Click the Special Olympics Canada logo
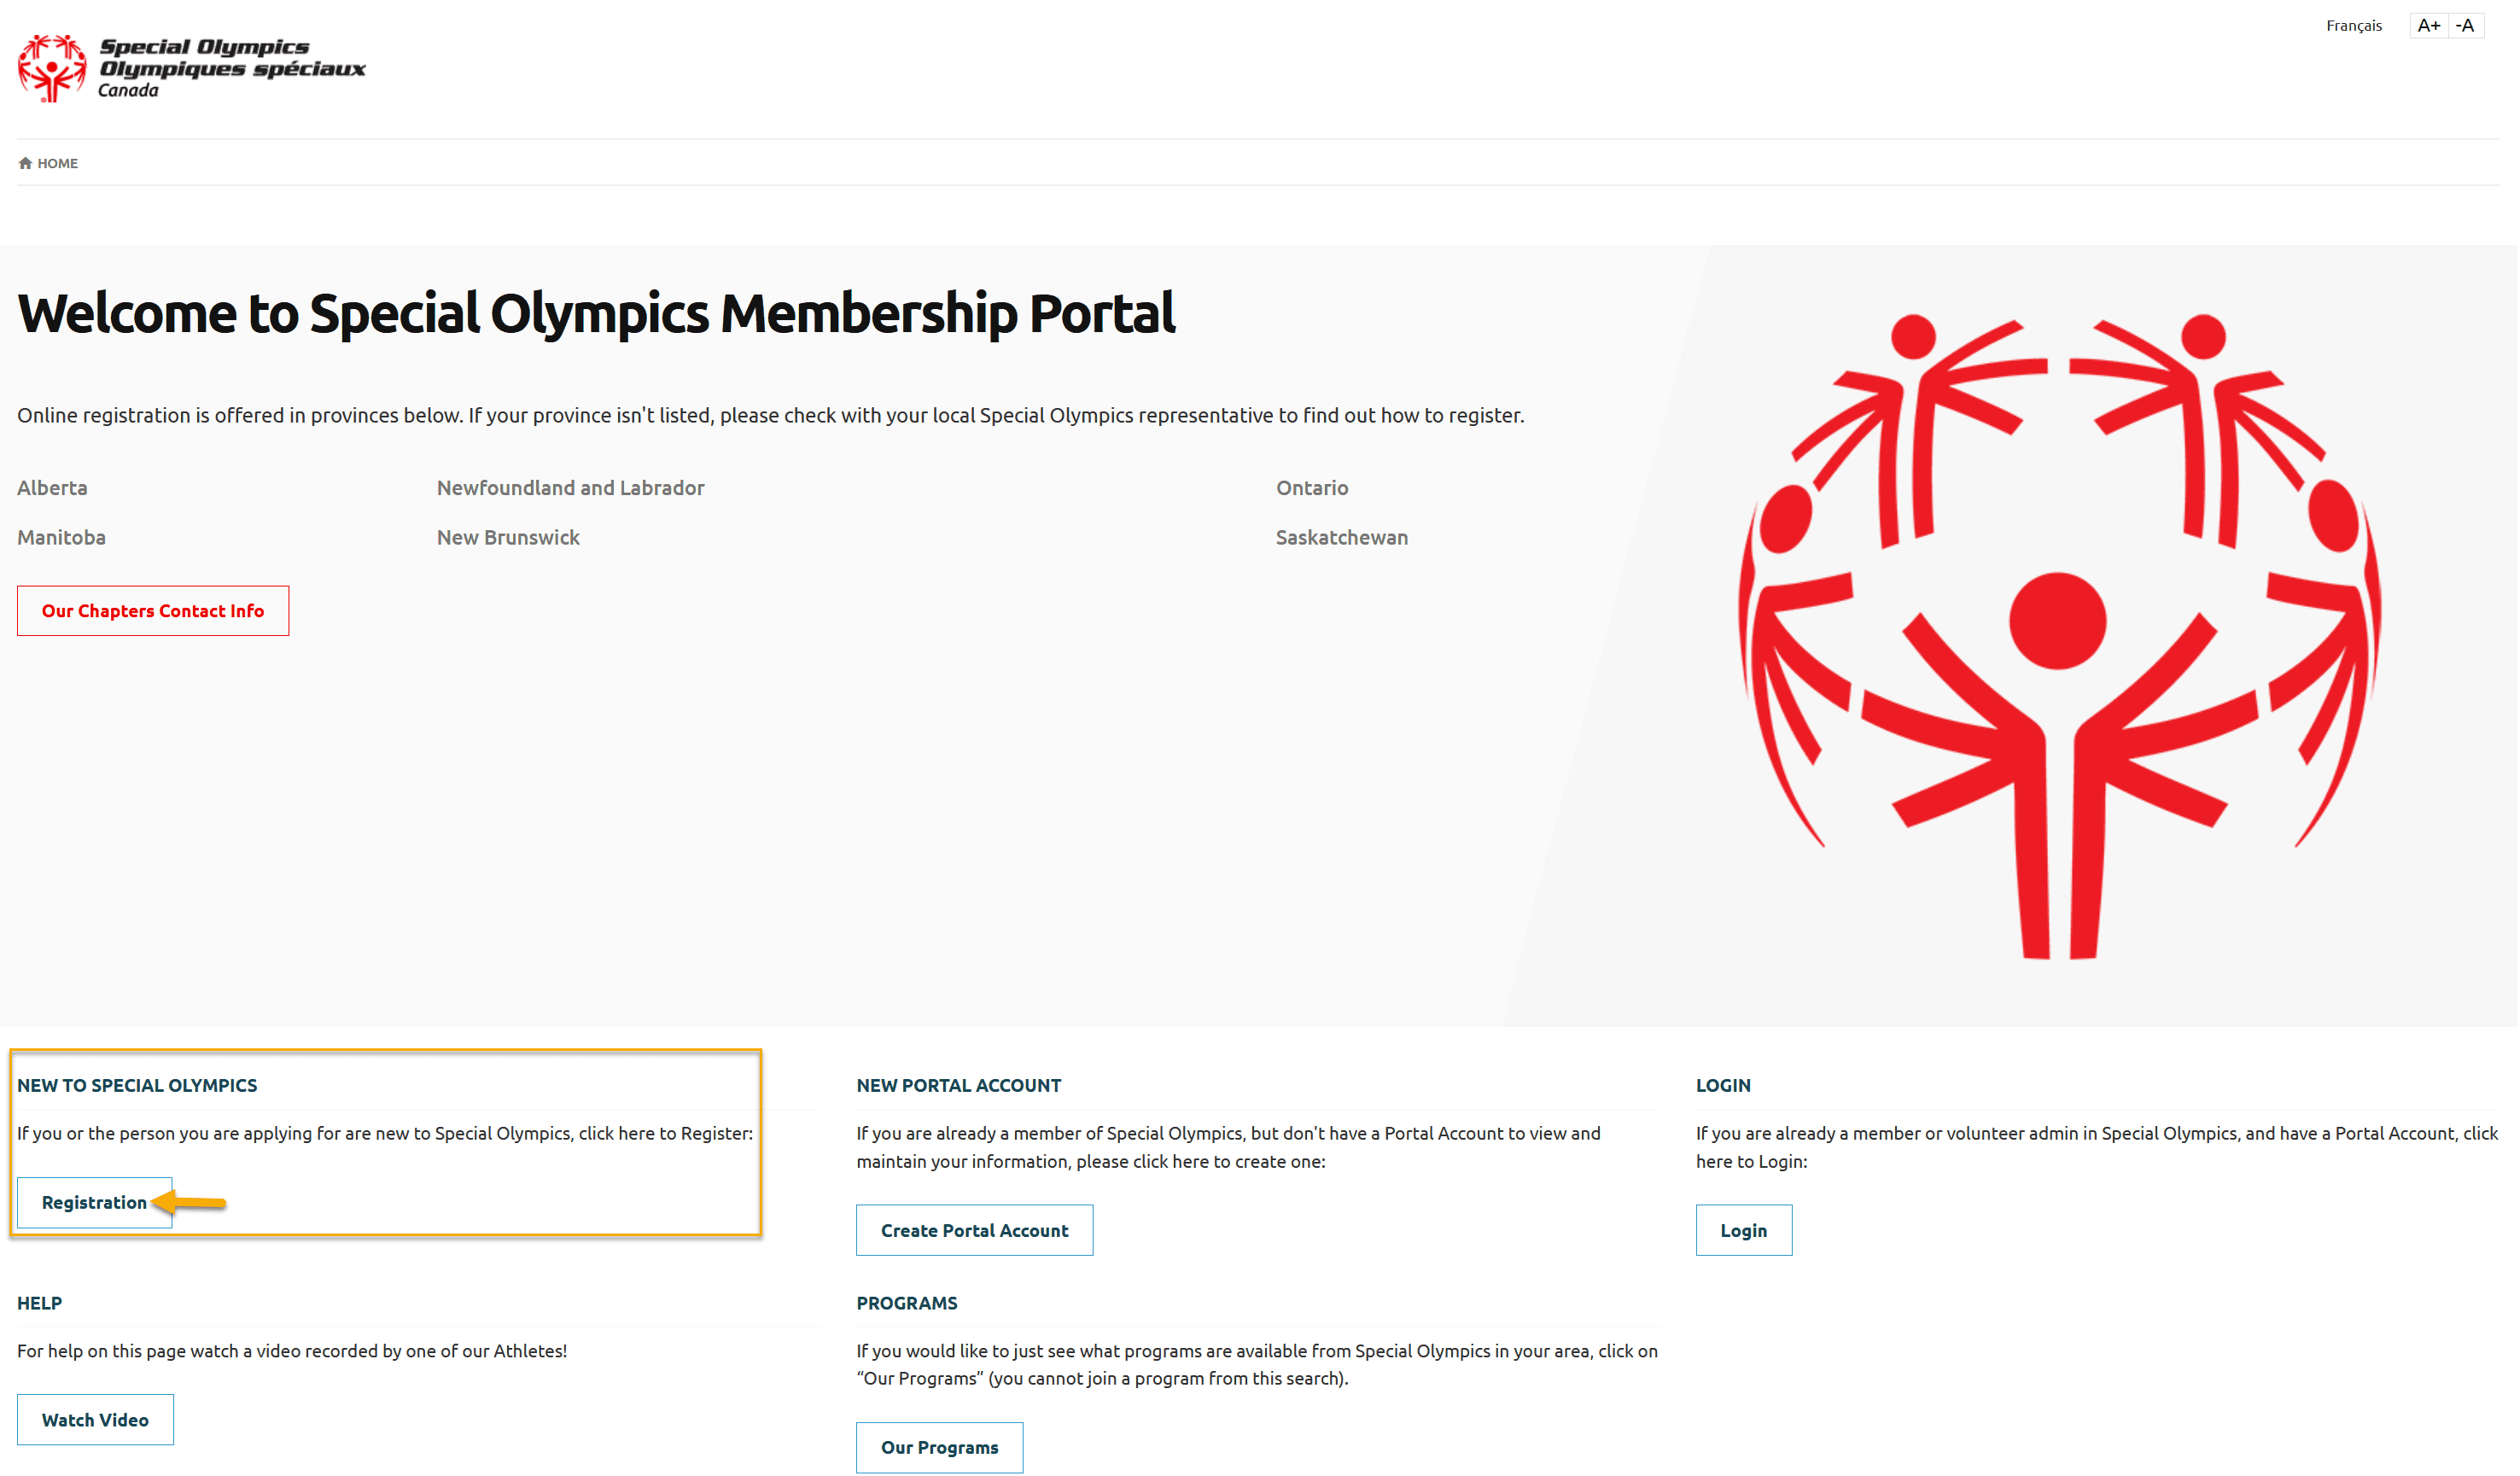Image resolution: width=2520 pixels, height=1476 pixels. point(192,68)
